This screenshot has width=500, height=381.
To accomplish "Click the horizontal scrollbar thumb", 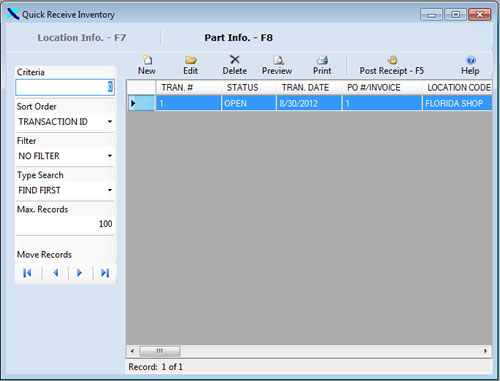I will tap(160, 351).
